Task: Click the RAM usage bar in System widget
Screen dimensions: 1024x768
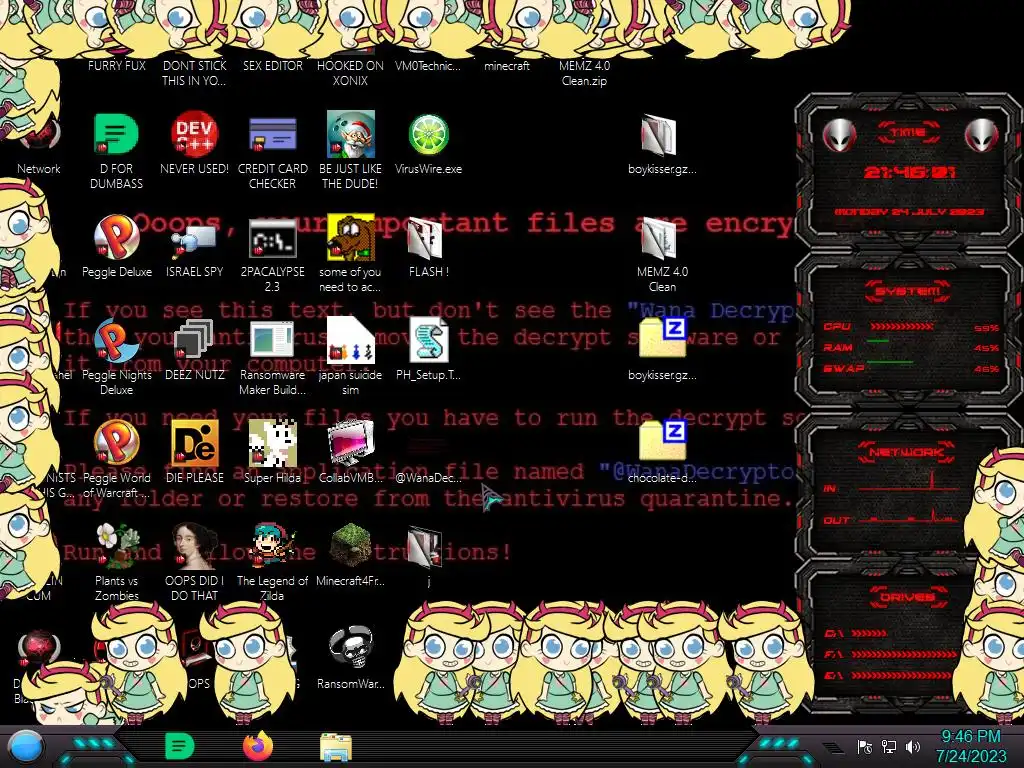Action: coord(878,341)
